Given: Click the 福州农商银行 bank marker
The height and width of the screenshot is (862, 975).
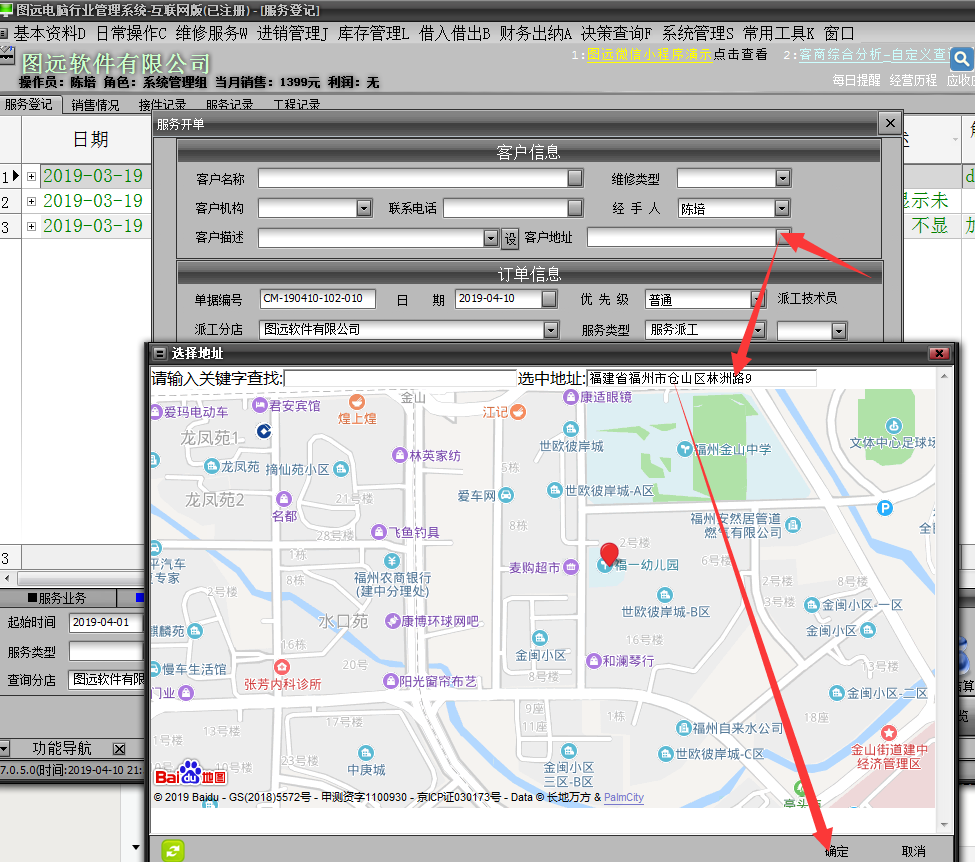Looking at the screenshot, I should point(391,560).
